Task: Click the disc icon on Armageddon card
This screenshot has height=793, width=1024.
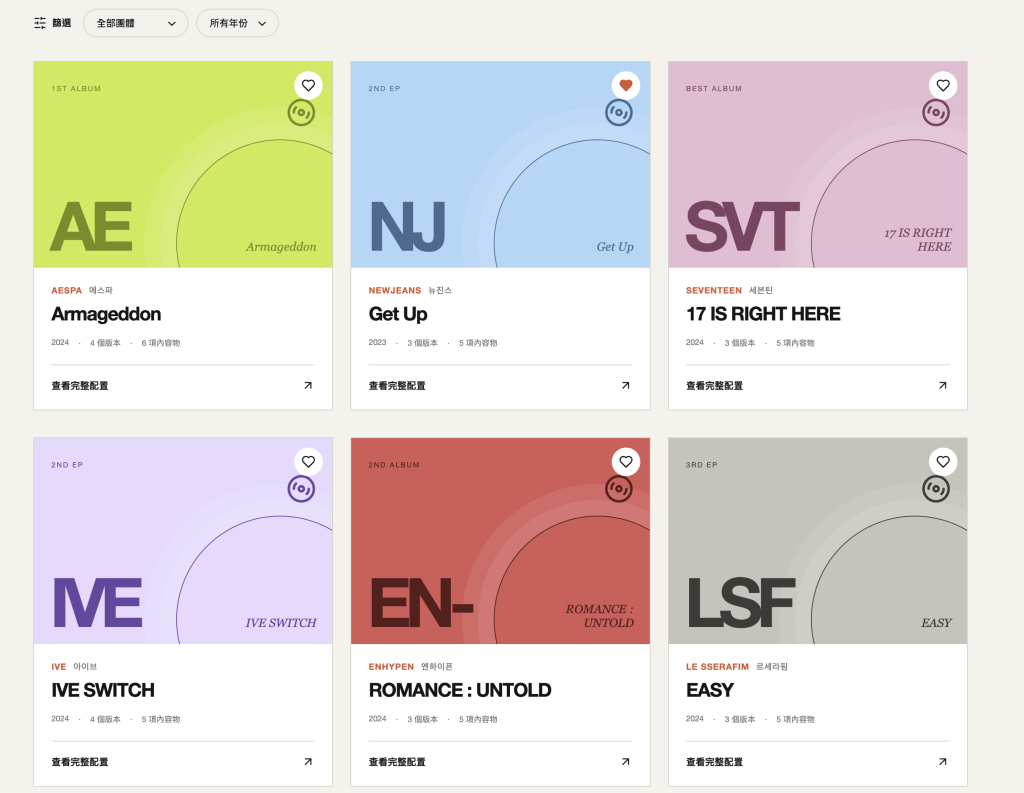Action: tap(301, 112)
